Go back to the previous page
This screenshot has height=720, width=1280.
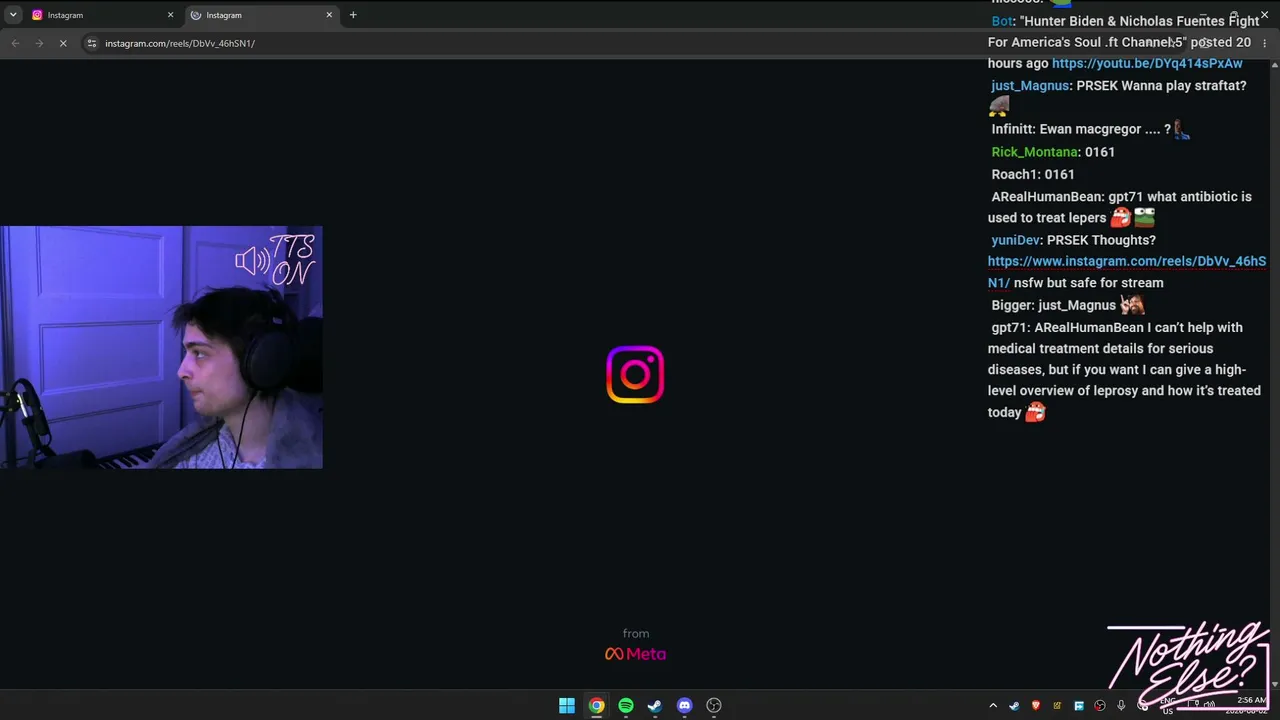[15, 43]
